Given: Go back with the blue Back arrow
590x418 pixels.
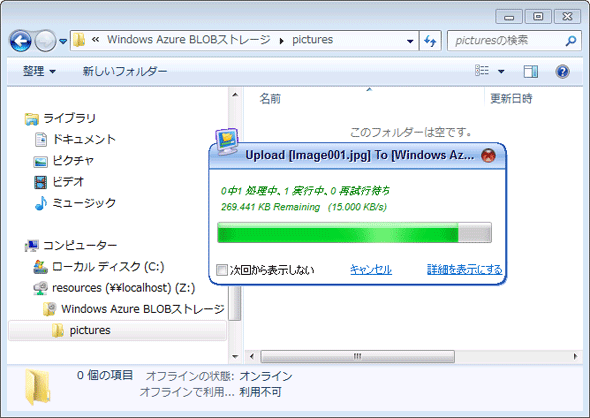Looking at the screenshot, I should [x=21, y=41].
